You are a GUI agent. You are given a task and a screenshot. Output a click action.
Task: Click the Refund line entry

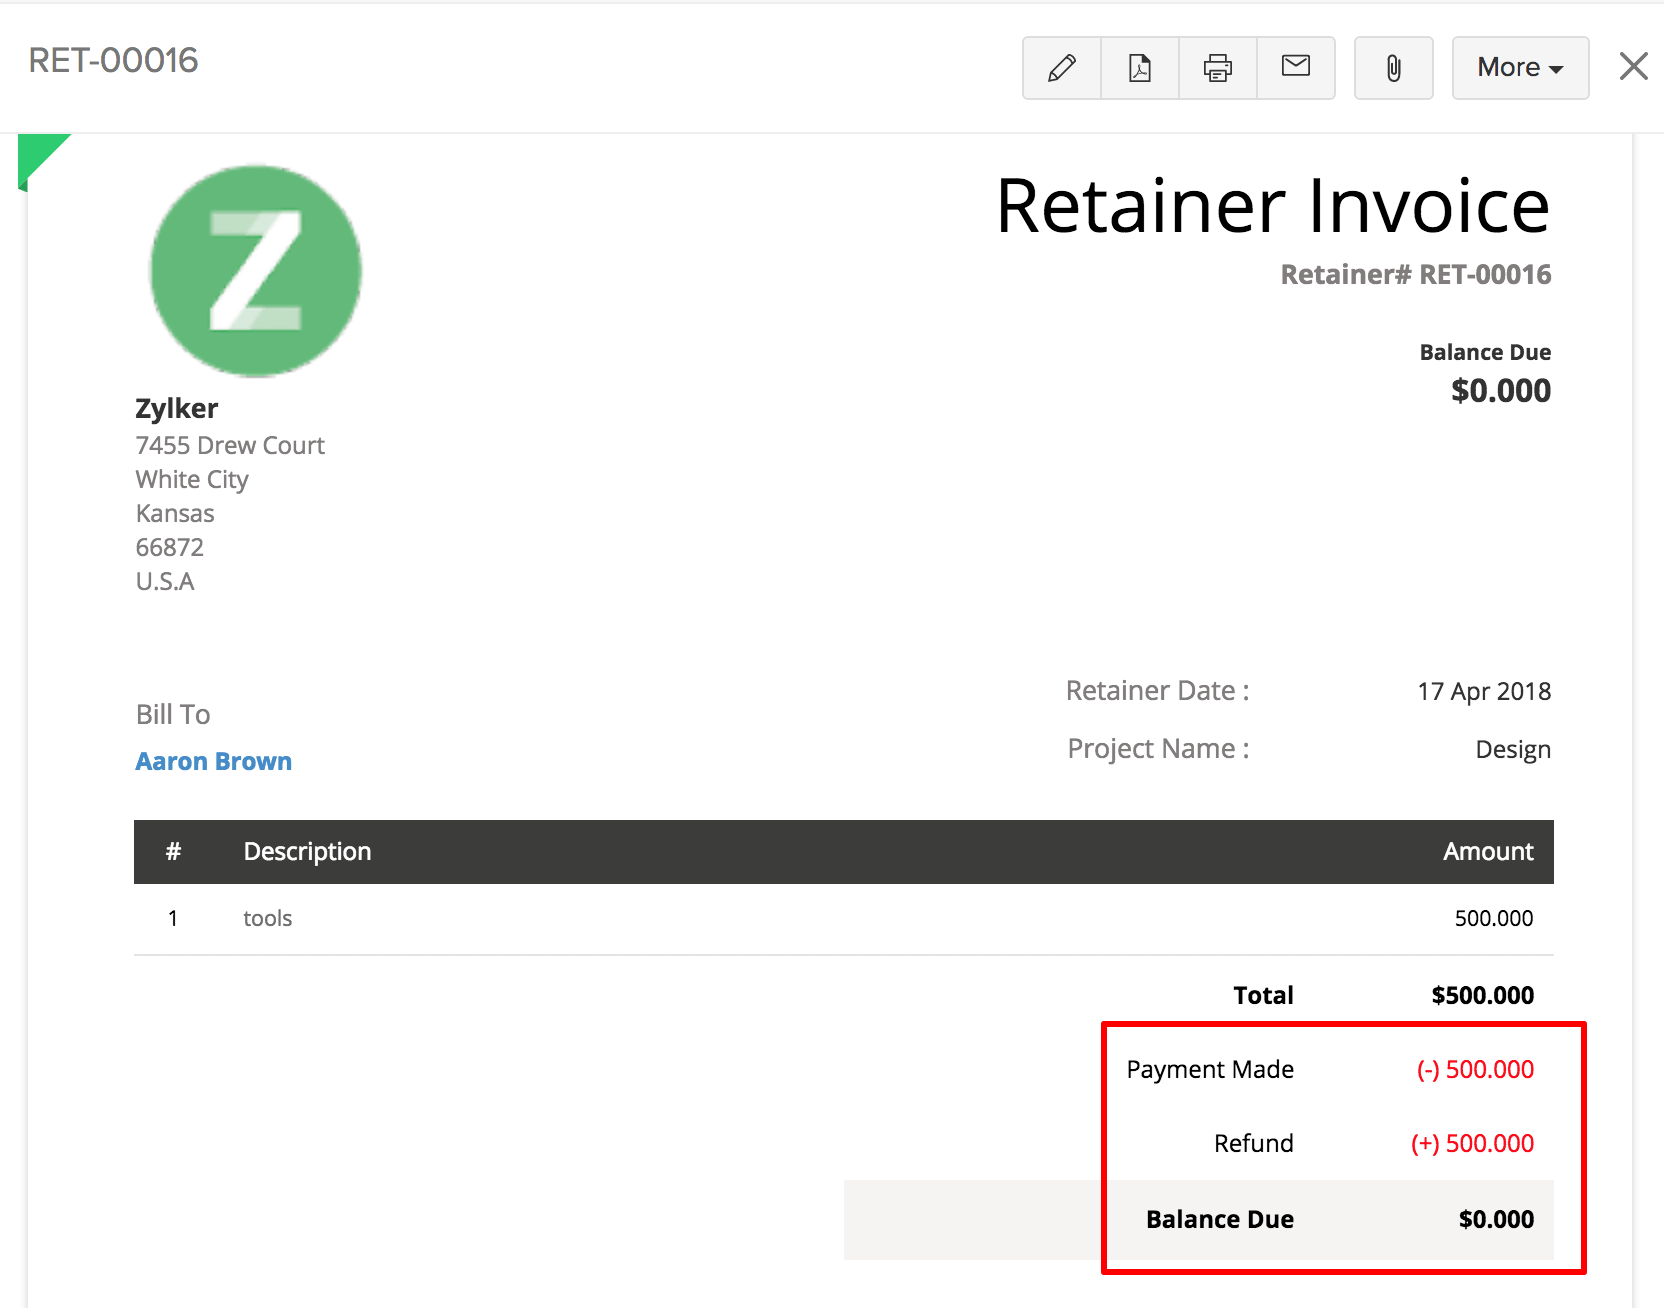tap(1253, 1143)
